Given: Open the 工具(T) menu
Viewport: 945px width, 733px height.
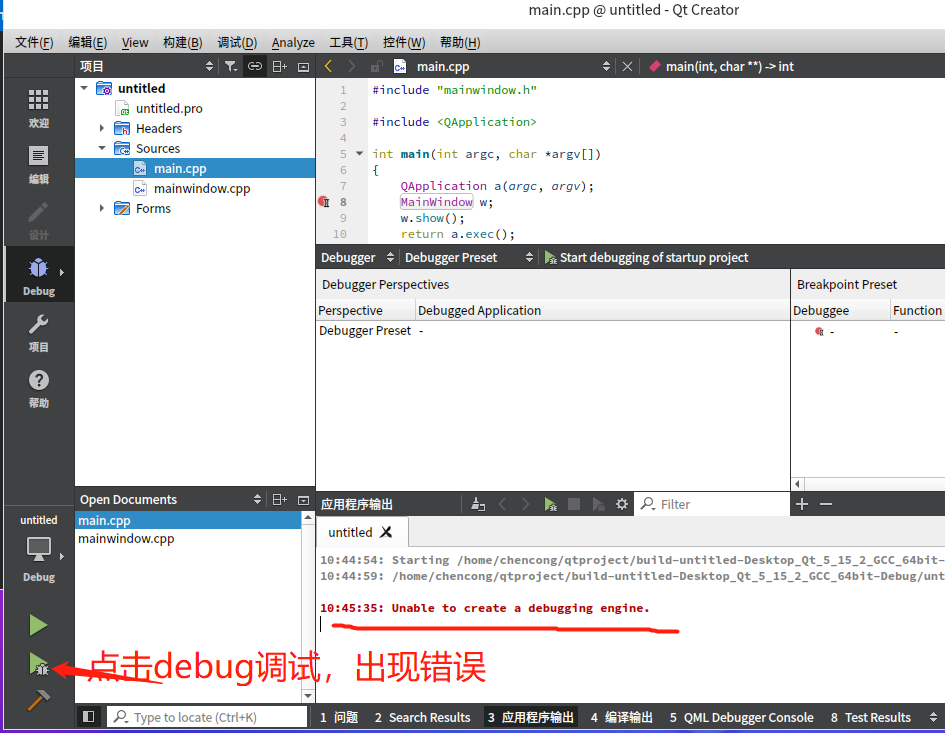Looking at the screenshot, I should click(x=348, y=42).
